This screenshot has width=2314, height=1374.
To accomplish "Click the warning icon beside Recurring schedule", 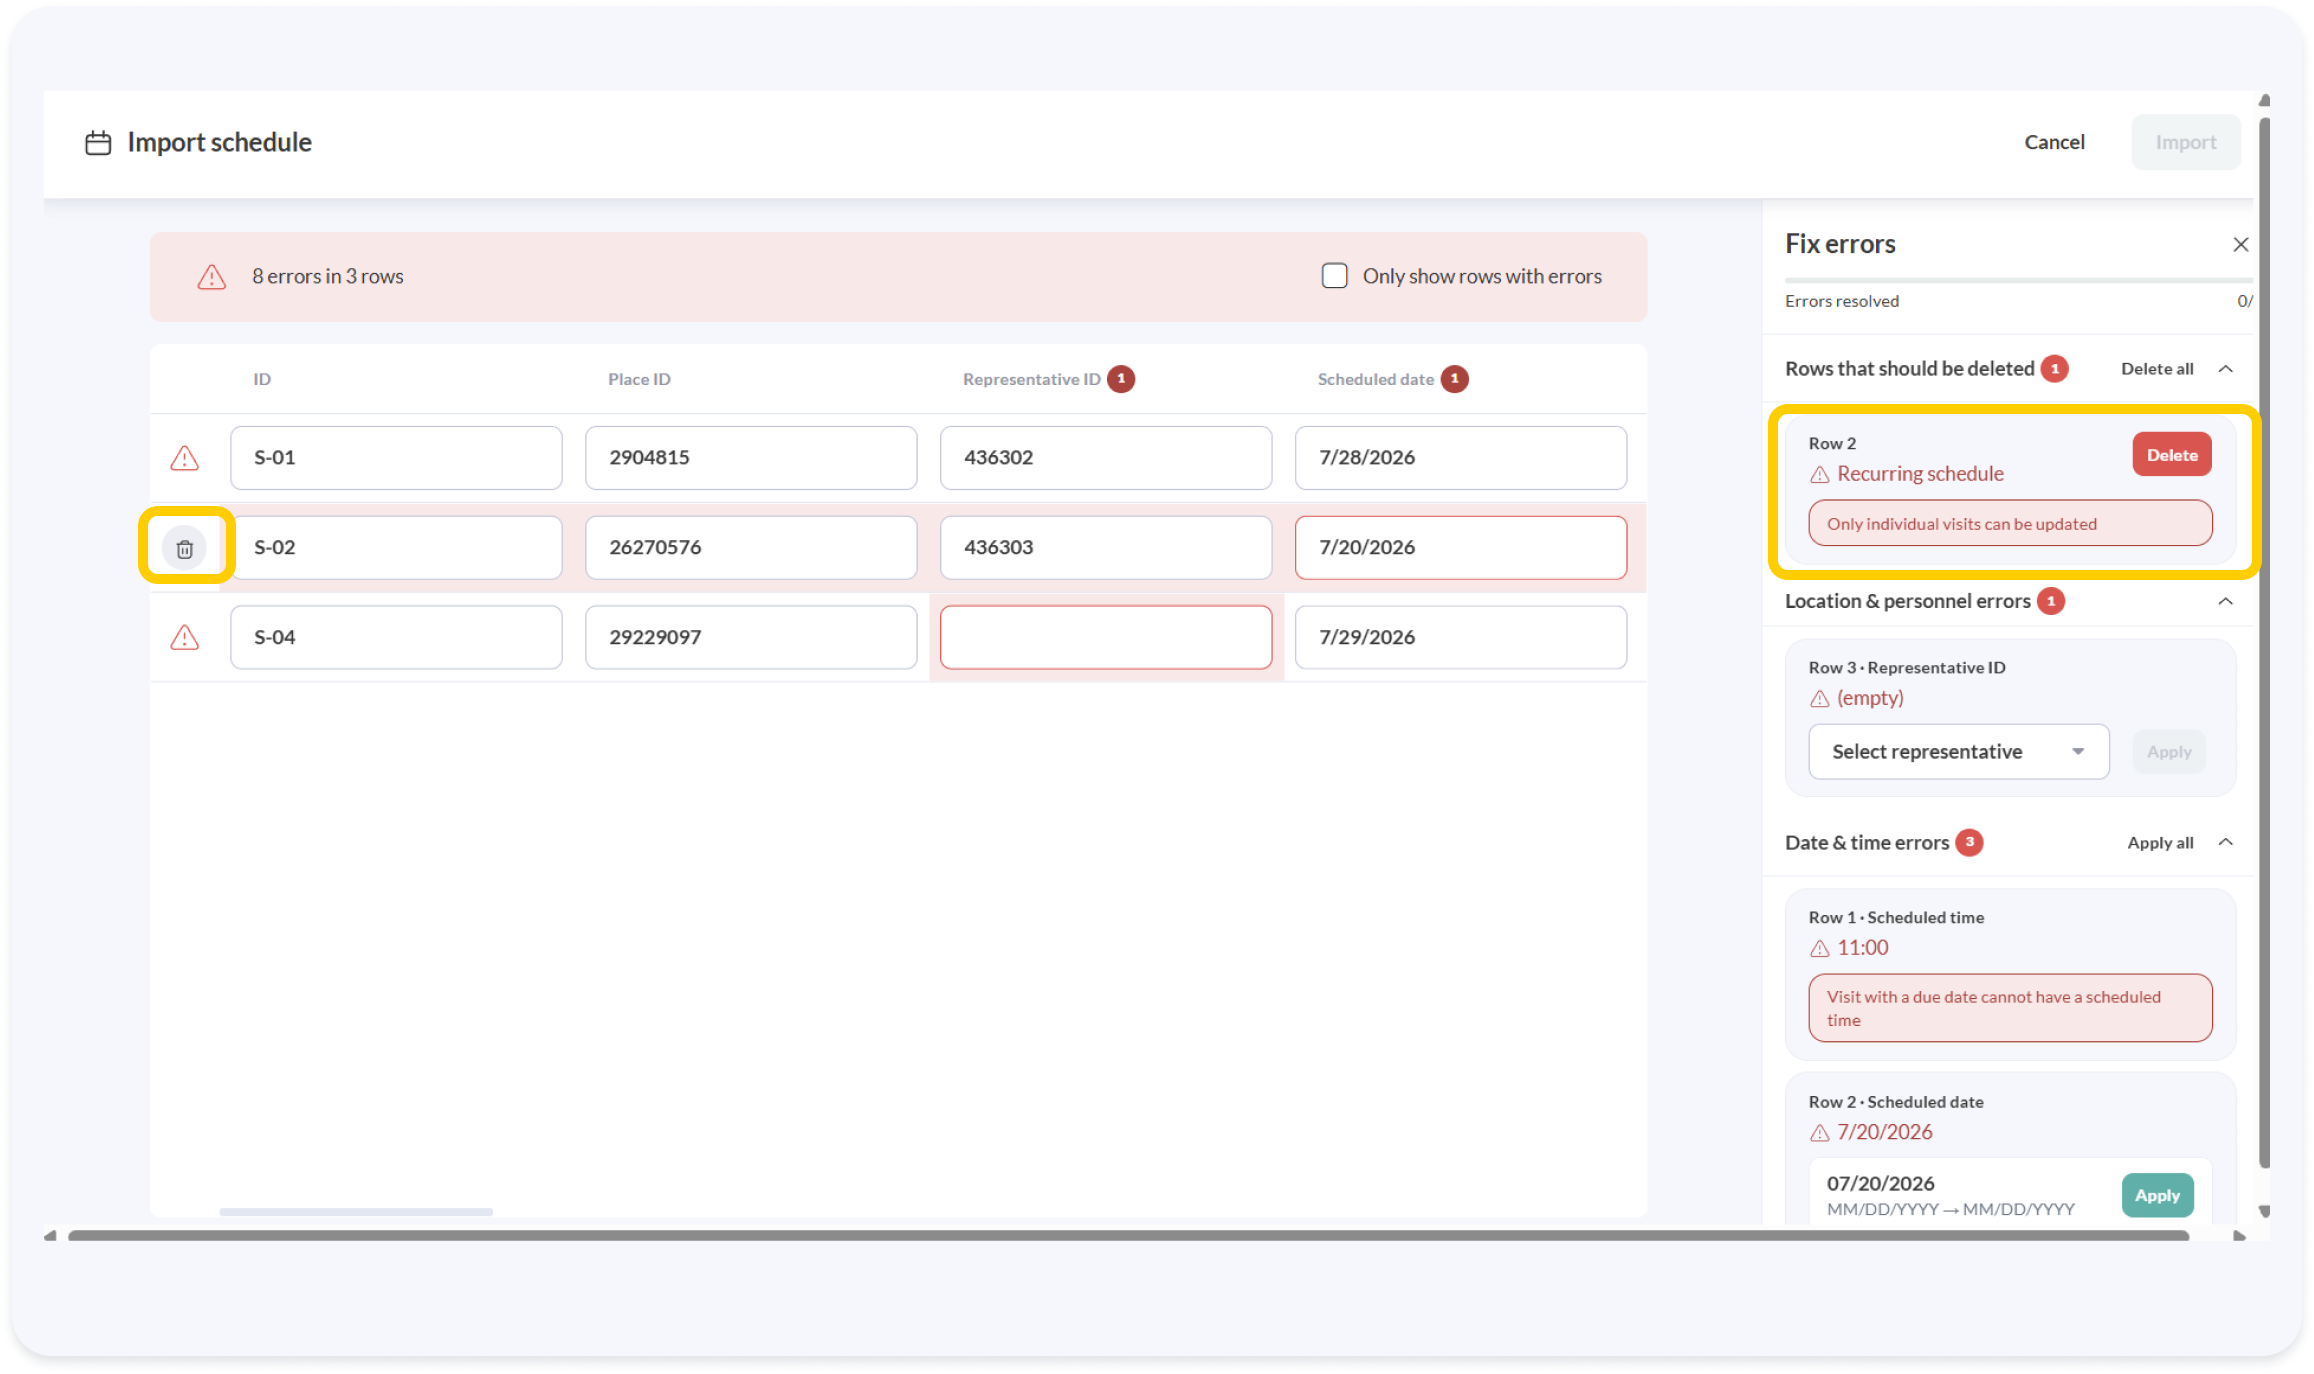I will [x=1820, y=475].
